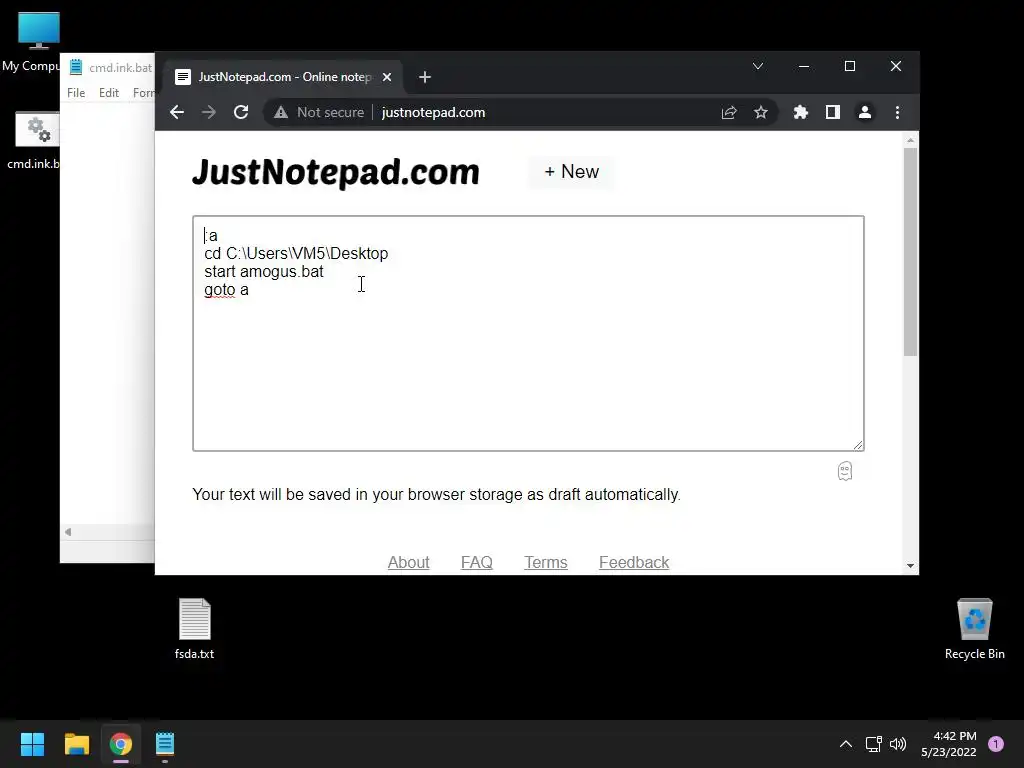The height and width of the screenshot is (768, 1024).
Task: Open the Format menu in Notepad window
Action: click(x=144, y=93)
